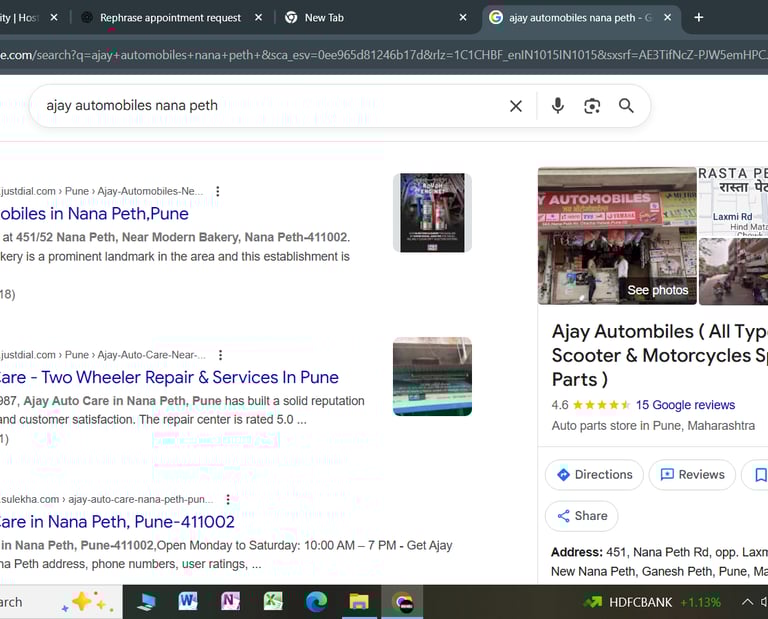The height and width of the screenshot is (619, 768).
Task: Click the 4.6 star rating
Action: coord(591,405)
